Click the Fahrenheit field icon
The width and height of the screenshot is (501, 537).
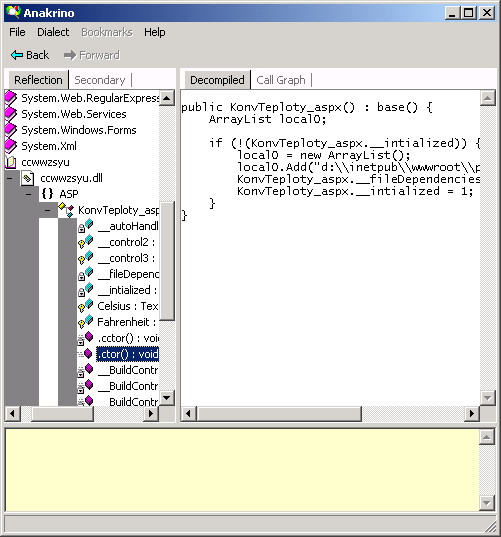point(85,322)
